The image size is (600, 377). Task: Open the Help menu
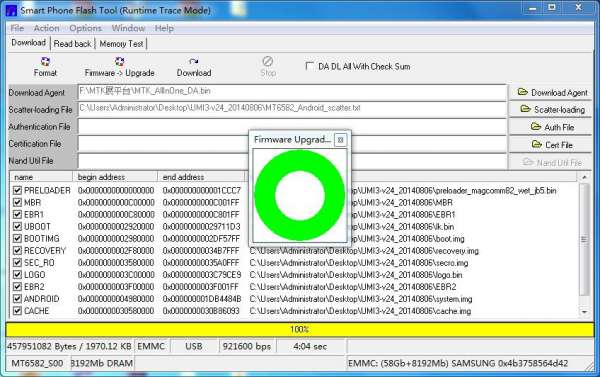point(164,28)
